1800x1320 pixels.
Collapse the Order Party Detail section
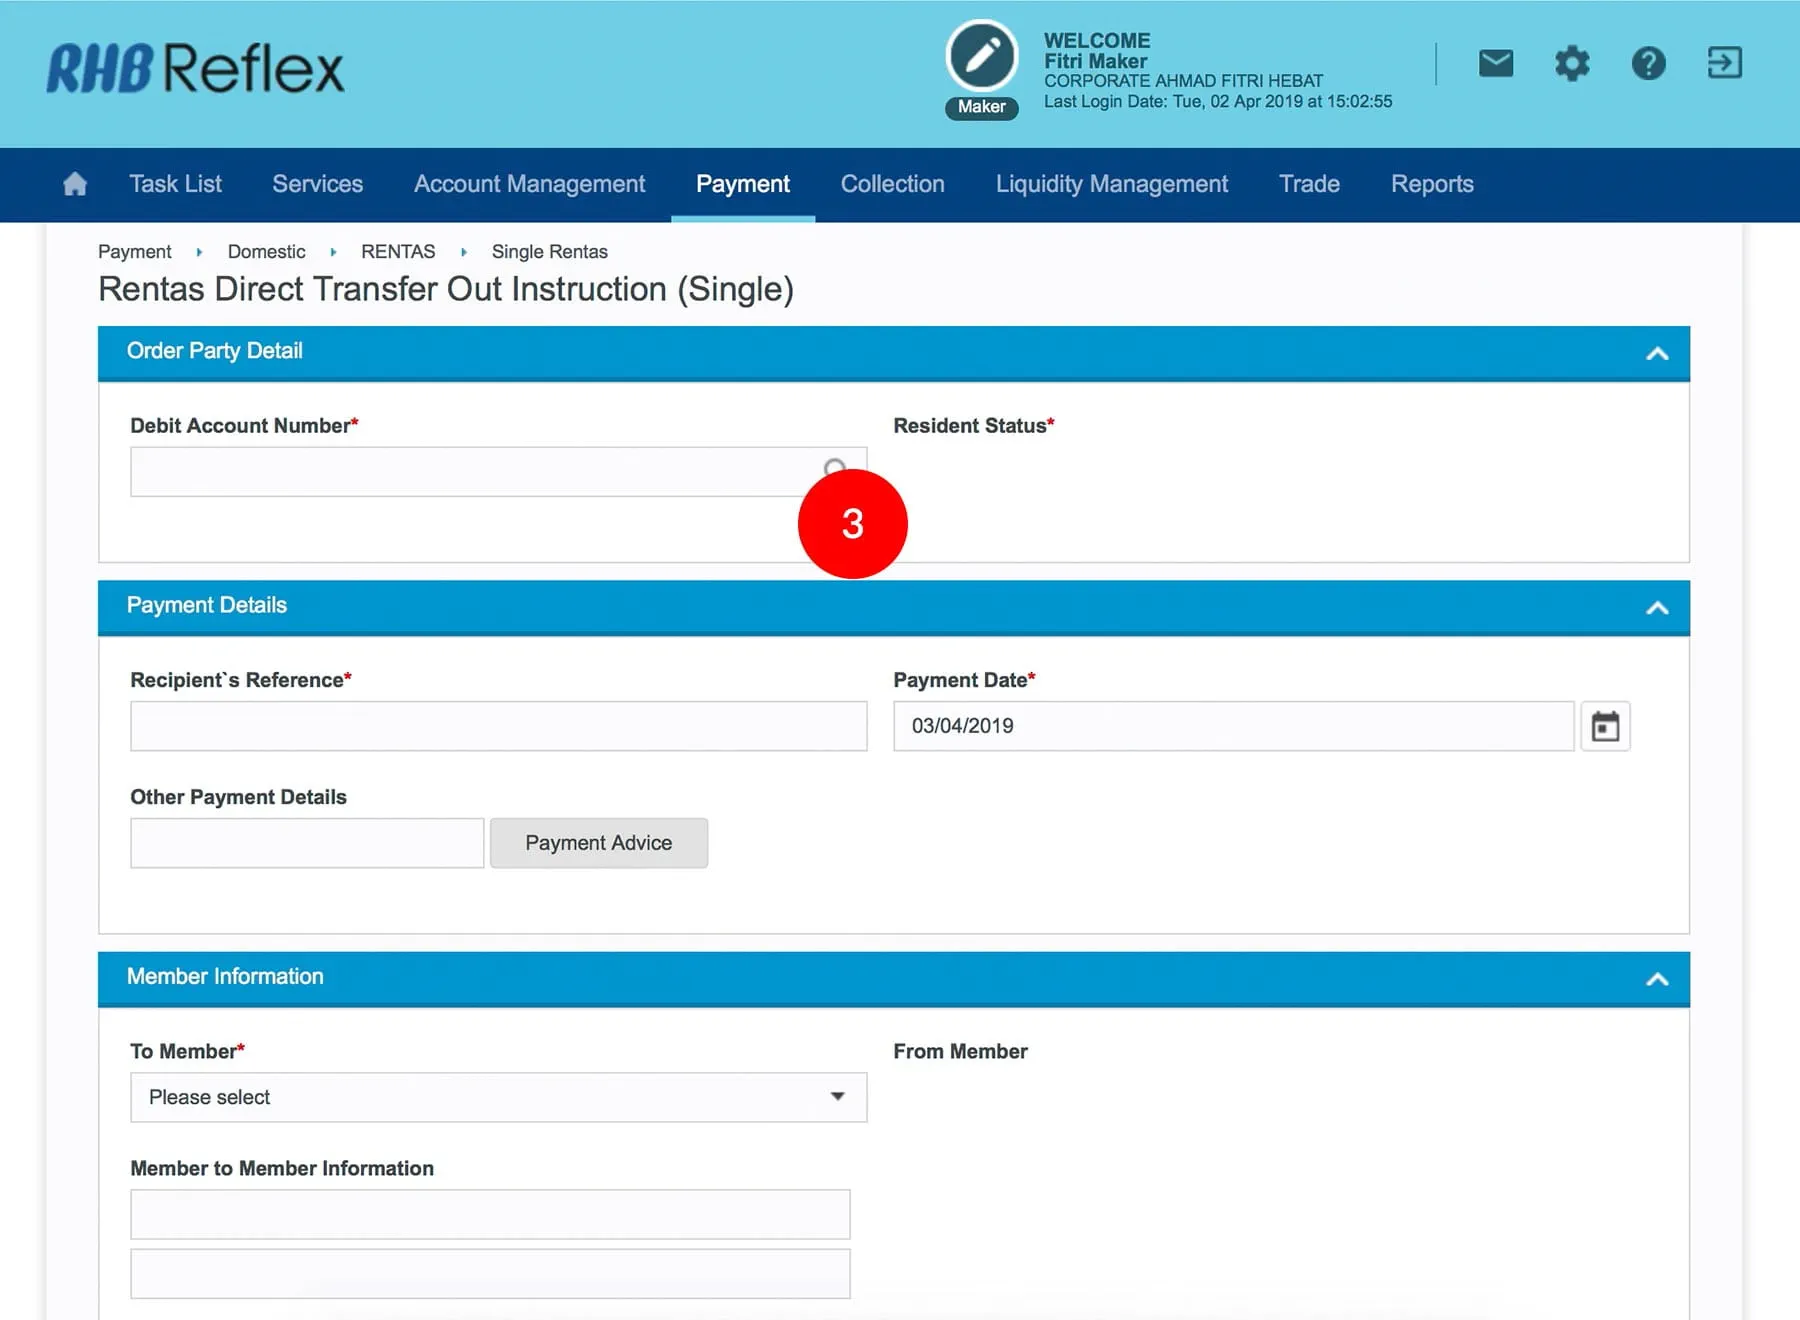(x=1657, y=353)
